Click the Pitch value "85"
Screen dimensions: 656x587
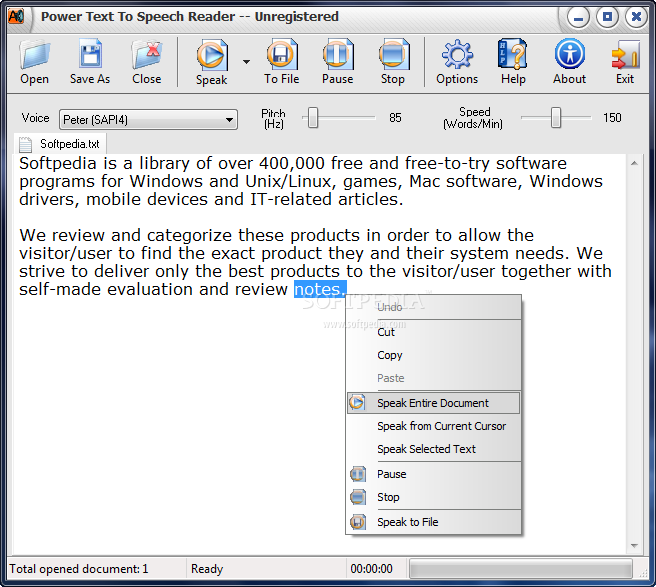click(395, 118)
